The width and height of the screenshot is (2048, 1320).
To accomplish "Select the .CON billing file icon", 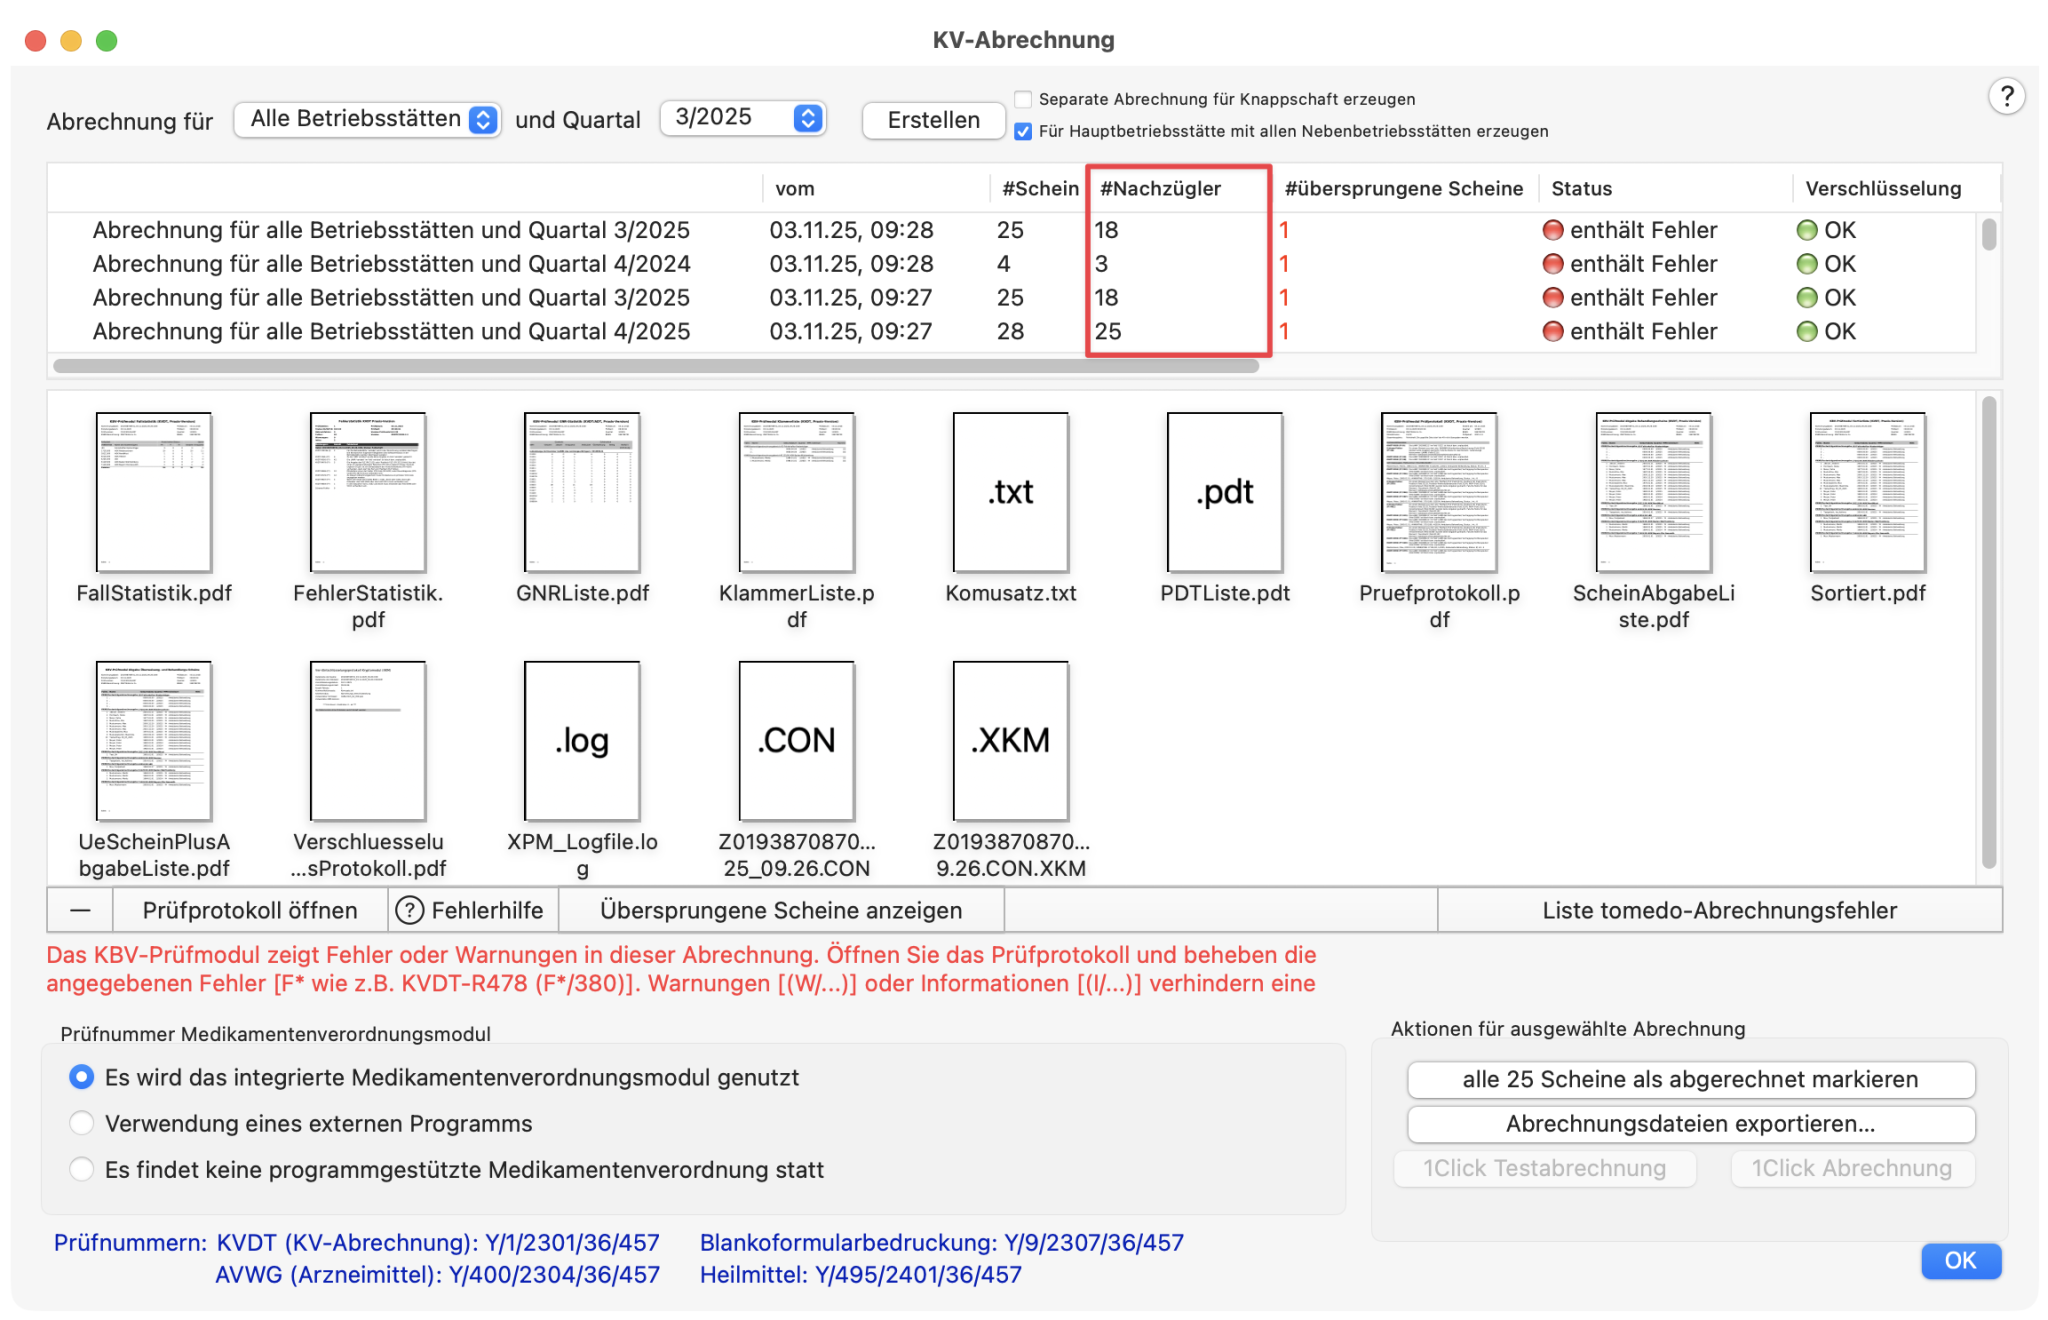I will point(796,741).
